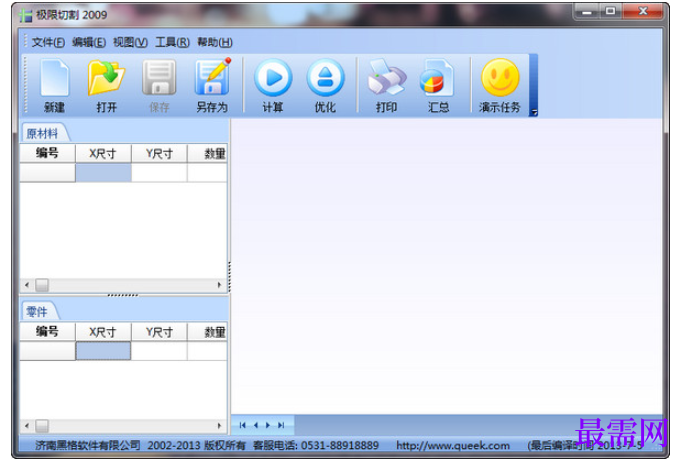687x464 pixels.
Task: Open the 帮助(H) menu
Action: 215,42
